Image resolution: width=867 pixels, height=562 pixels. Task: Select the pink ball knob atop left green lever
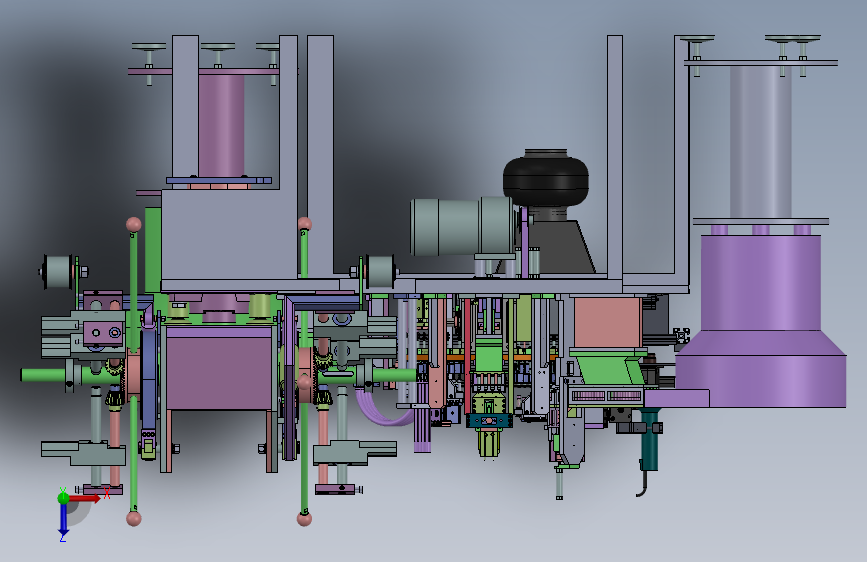pyautogui.click(x=133, y=224)
